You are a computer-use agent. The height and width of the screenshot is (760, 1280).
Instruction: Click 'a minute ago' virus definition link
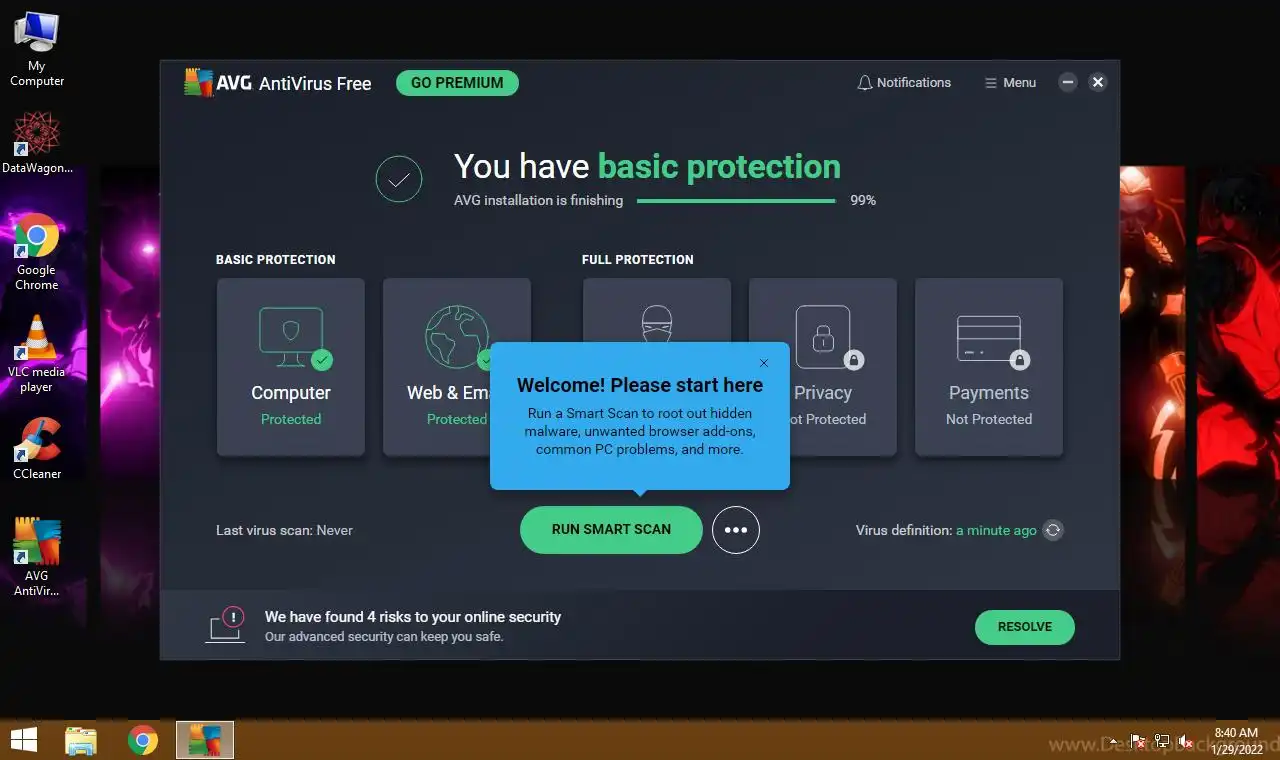pyautogui.click(x=996, y=530)
